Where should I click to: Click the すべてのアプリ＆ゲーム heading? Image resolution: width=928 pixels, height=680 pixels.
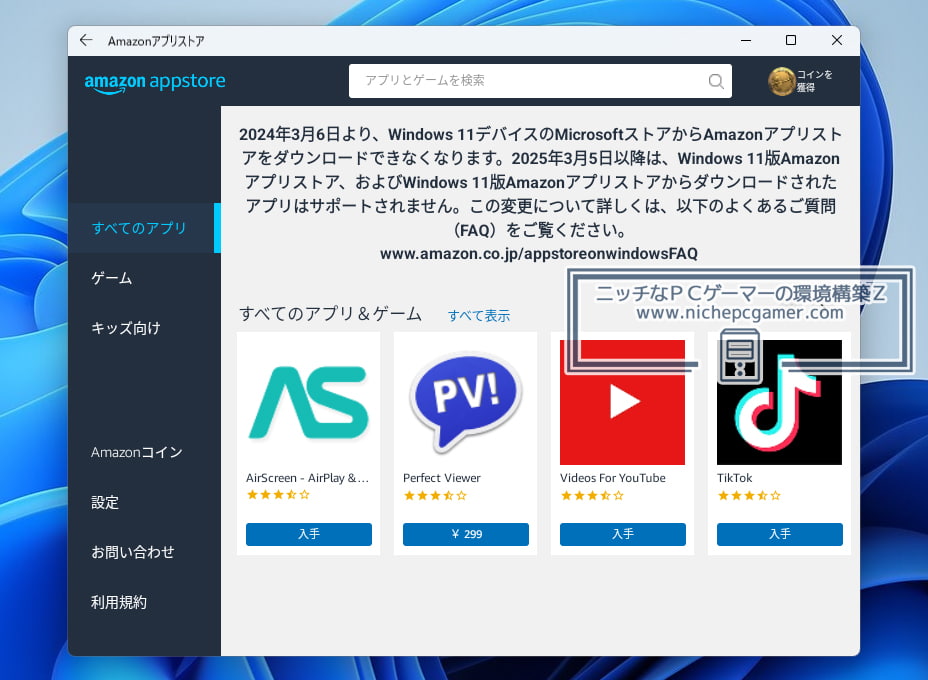(x=330, y=314)
